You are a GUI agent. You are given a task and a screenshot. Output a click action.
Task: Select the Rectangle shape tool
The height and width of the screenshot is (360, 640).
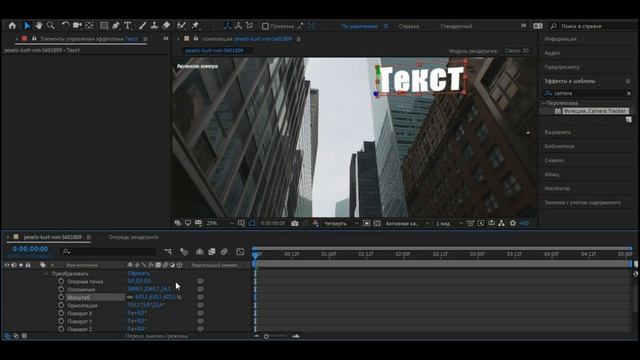click(104, 26)
